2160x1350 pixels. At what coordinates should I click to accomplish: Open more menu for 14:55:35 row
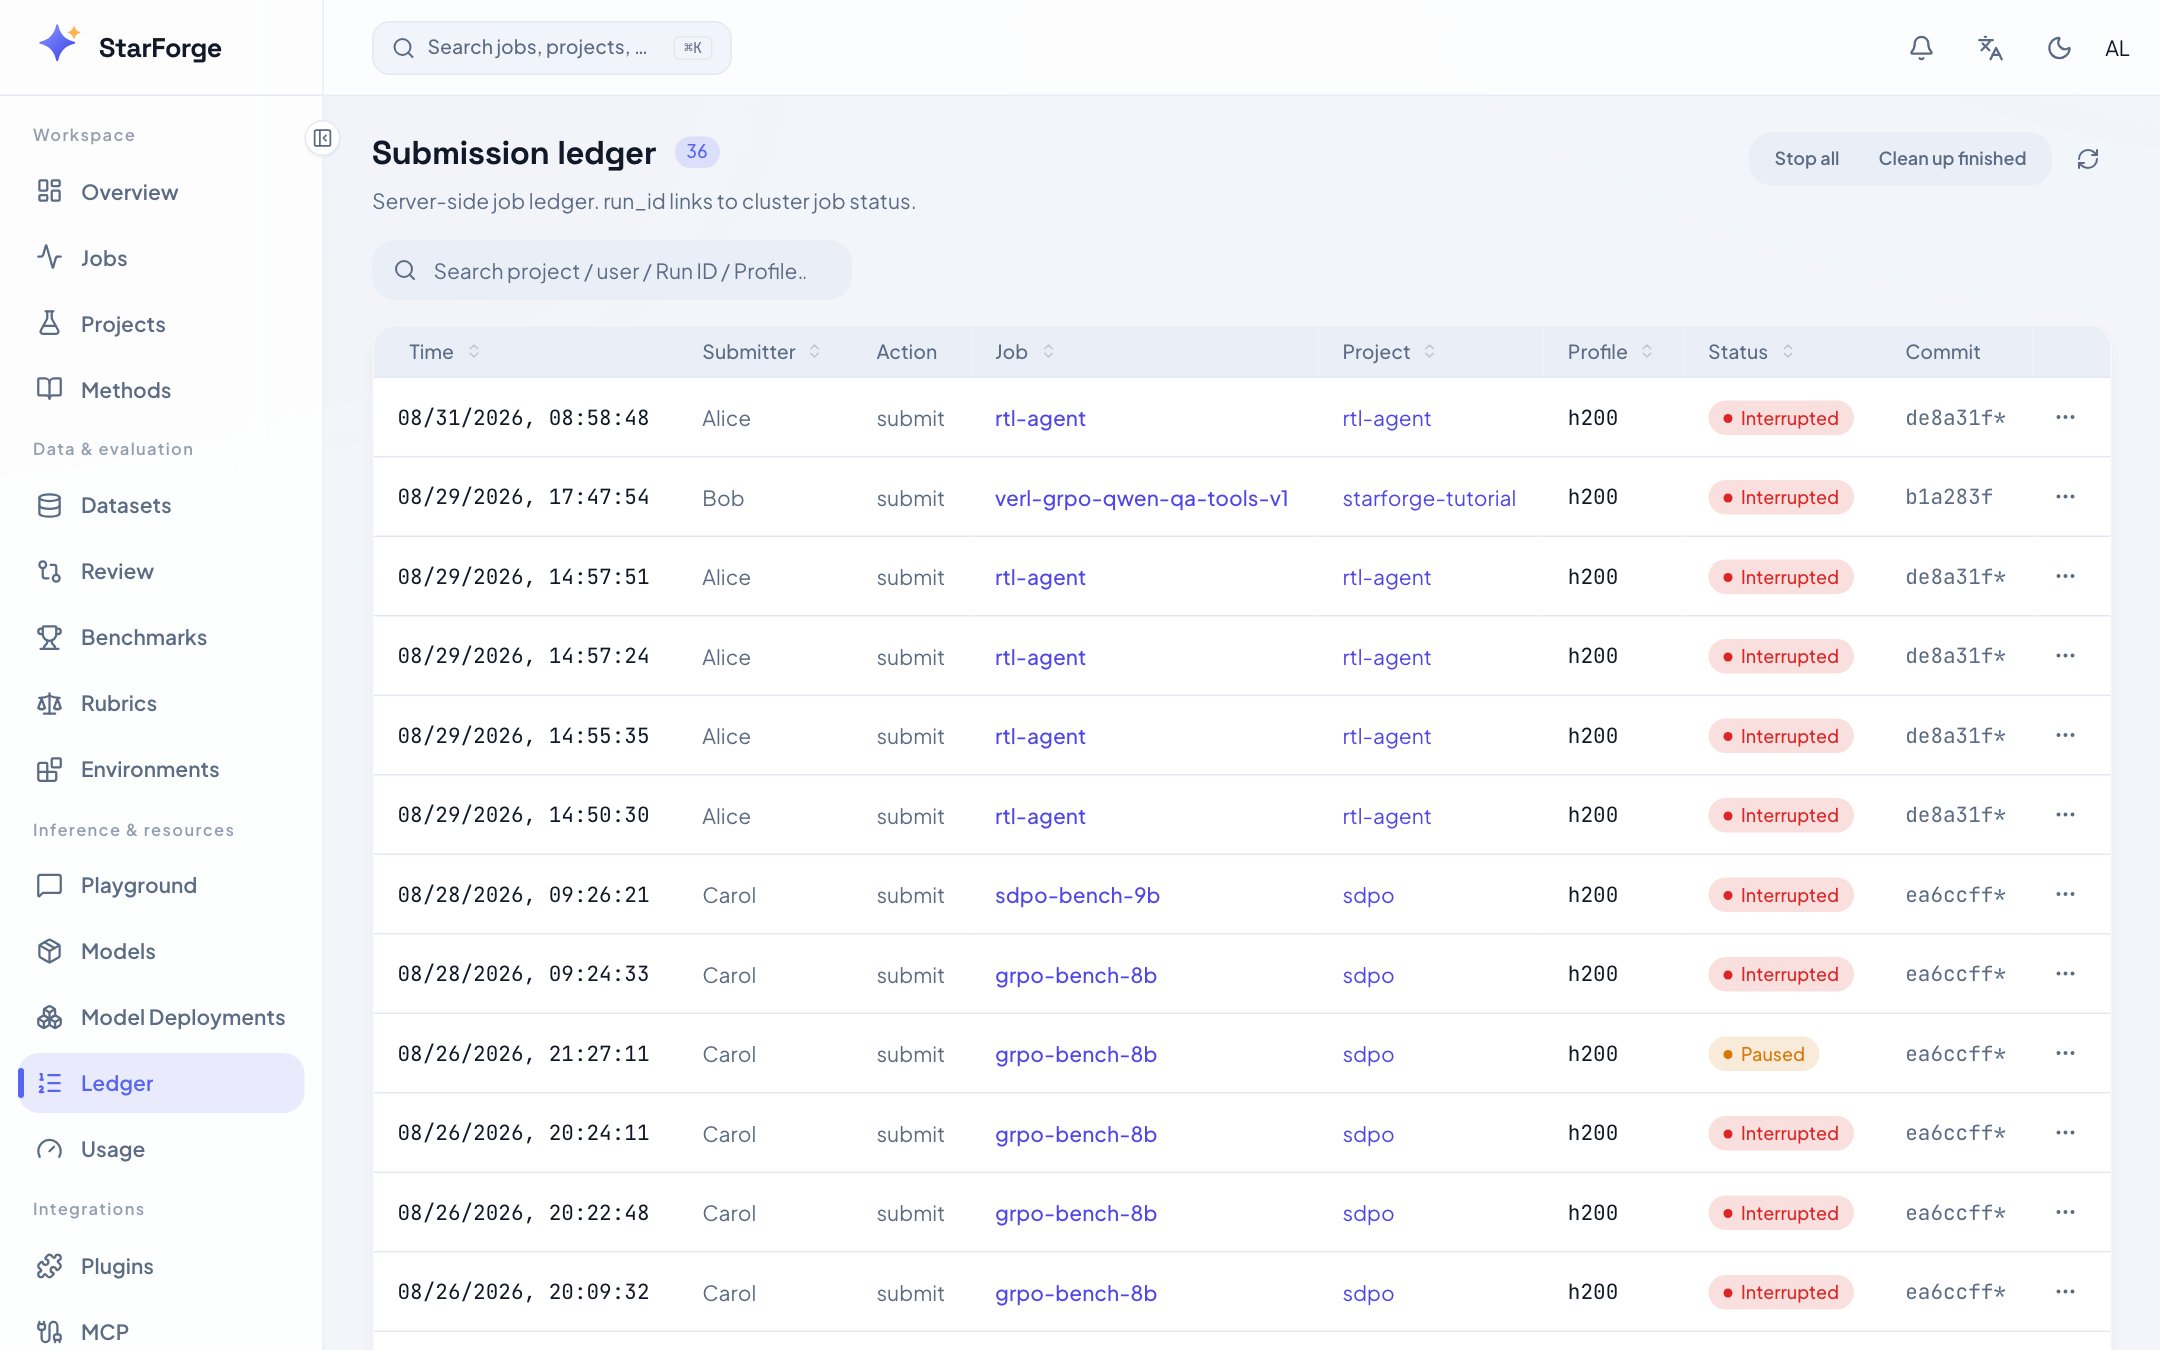point(2065,735)
